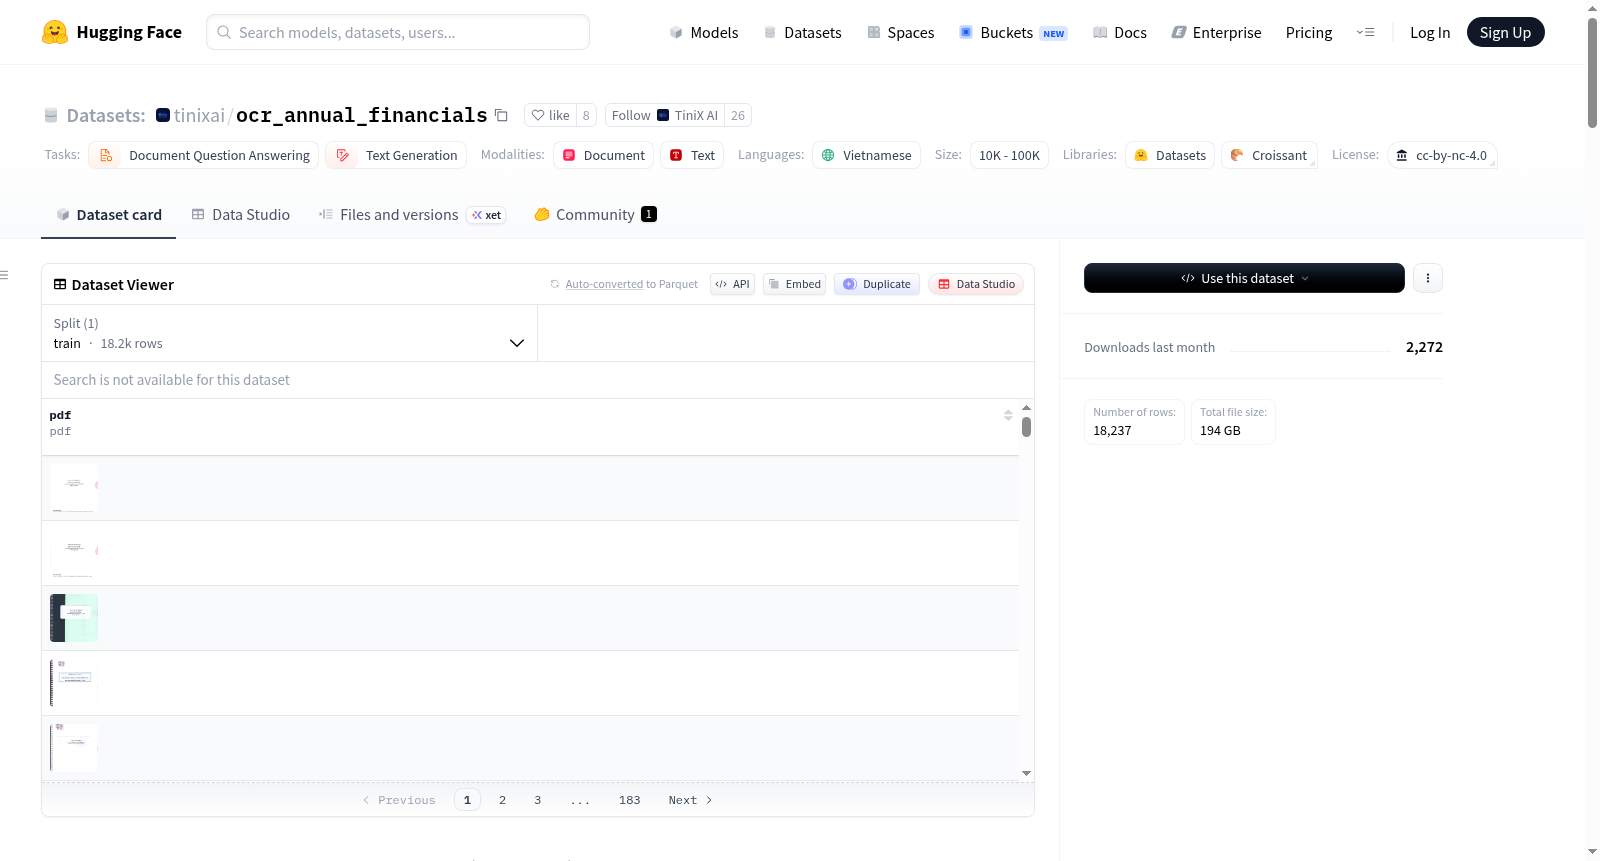Click the Datasets: breadcrumb label
The height and width of the screenshot is (861, 1600).
(x=106, y=115)
